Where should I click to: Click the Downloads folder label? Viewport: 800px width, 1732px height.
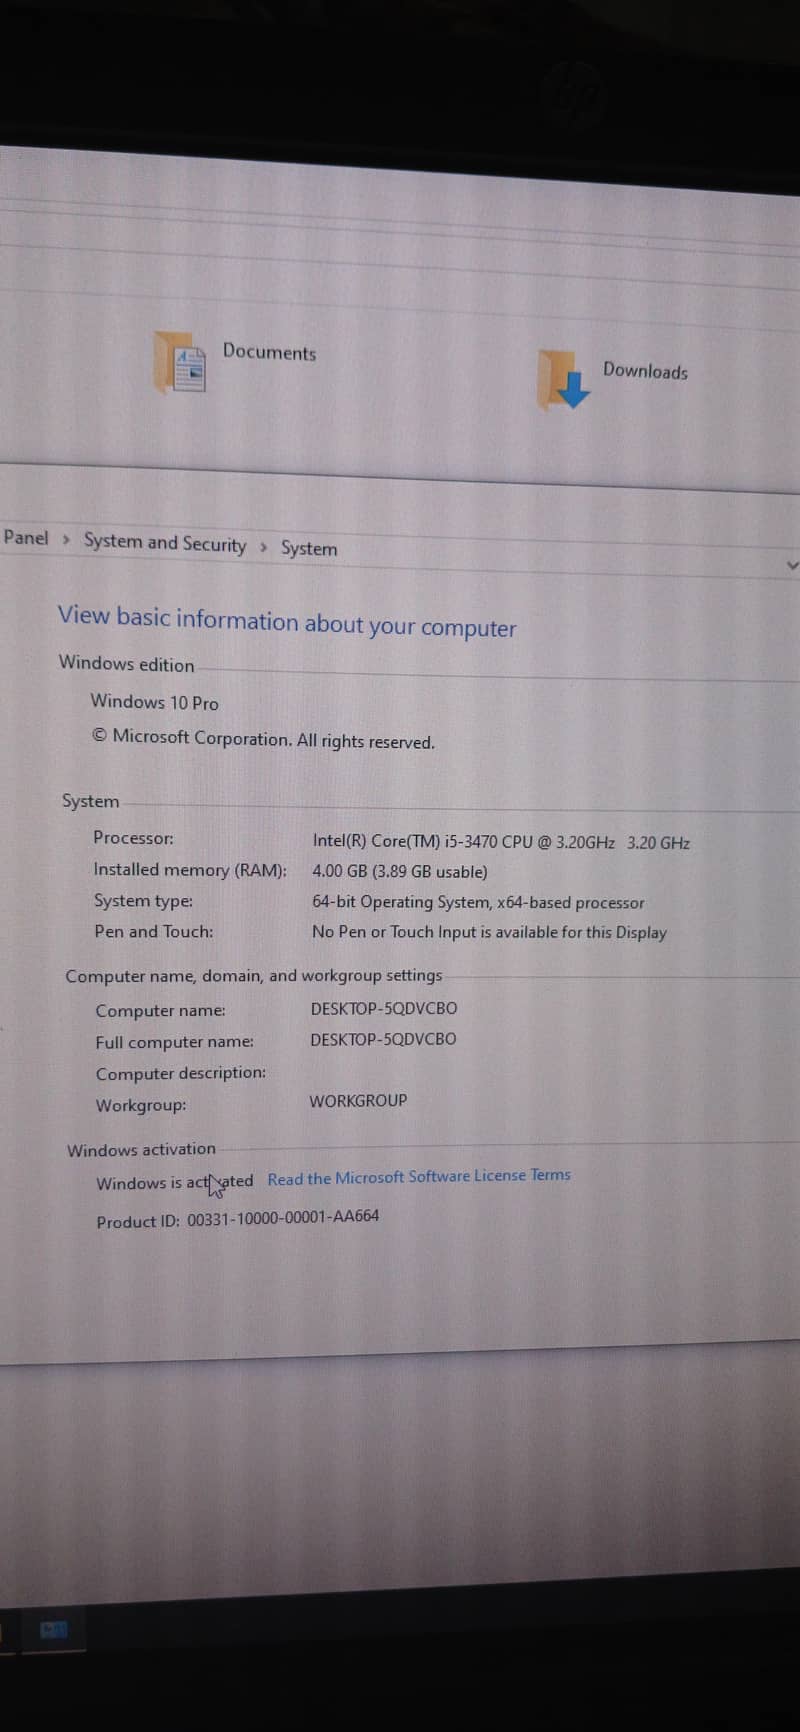coord(645,370)
